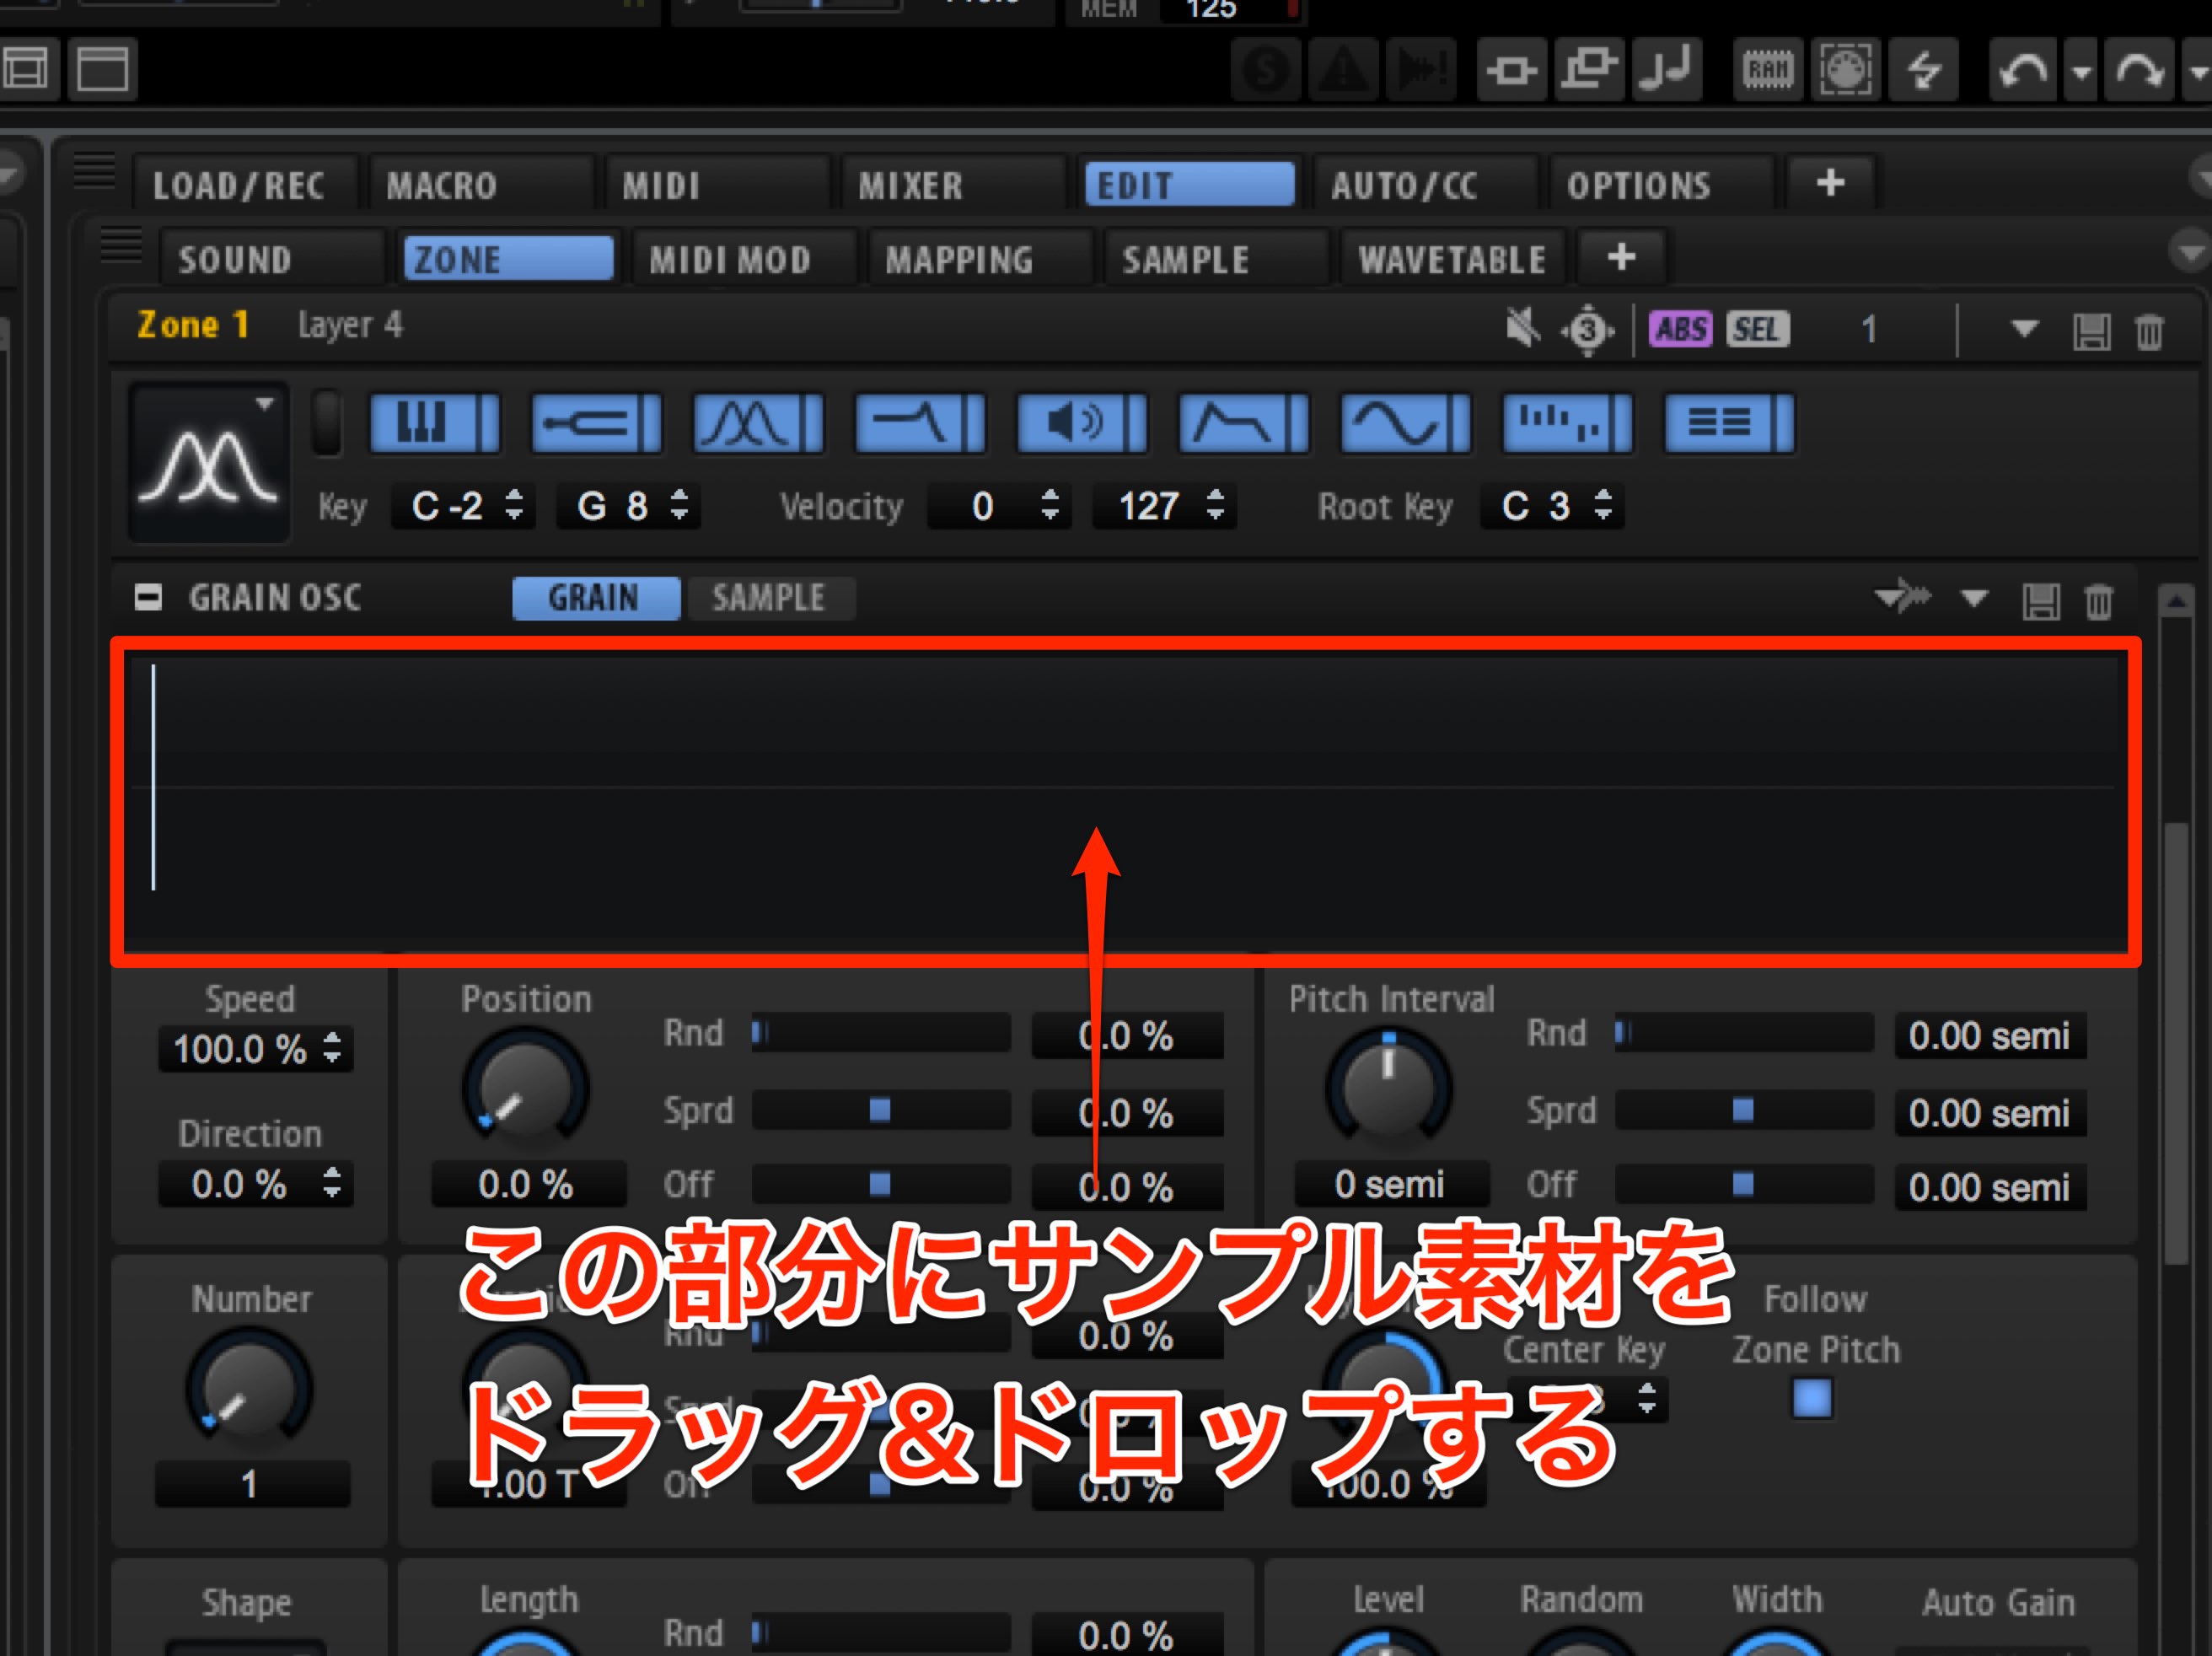Open the LFO sine wave section button

[1406, 423]
